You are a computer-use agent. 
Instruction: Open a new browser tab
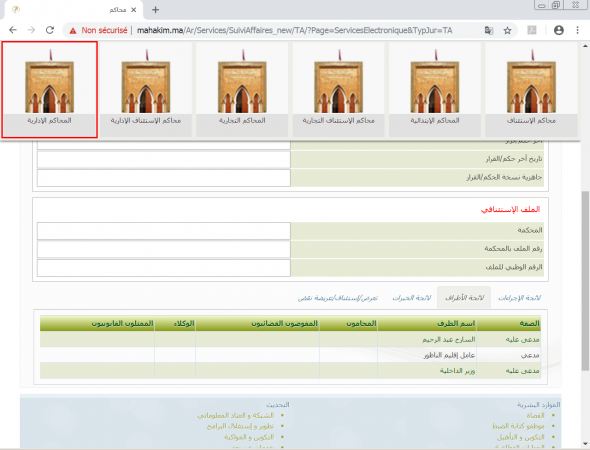(155, 10)
